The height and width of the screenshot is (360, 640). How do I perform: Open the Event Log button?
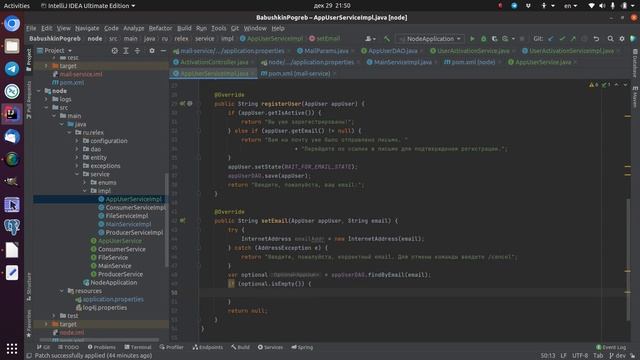(x=611, y=347)
